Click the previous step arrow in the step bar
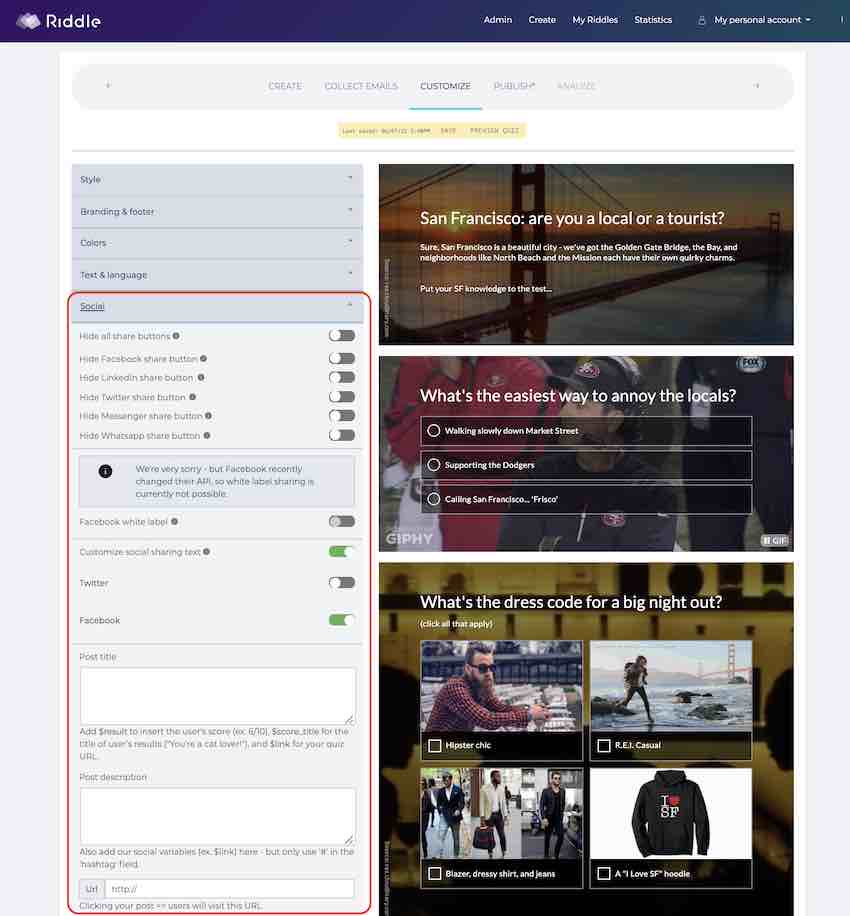The height and width of the screenshot is (916, 850). pos(108,85)
